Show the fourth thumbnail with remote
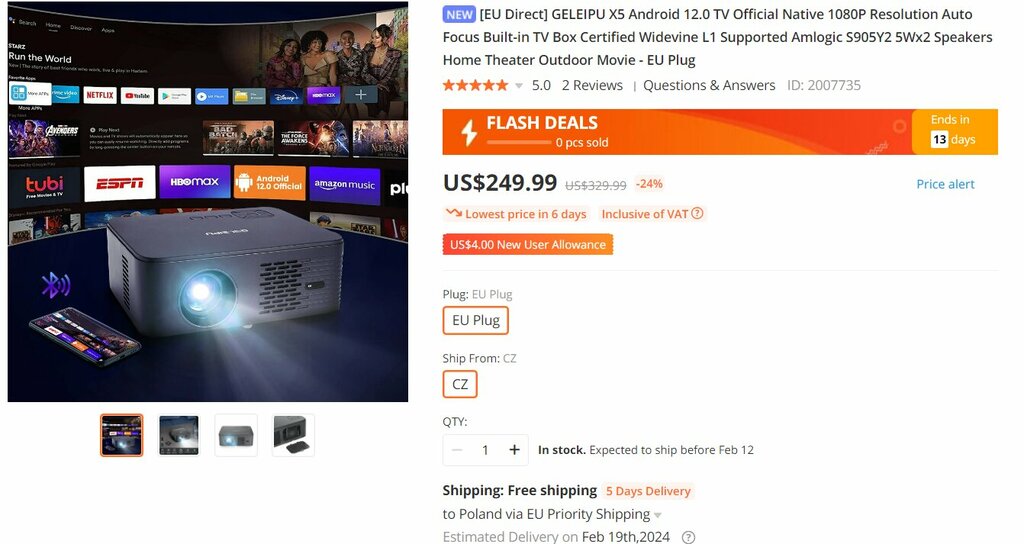 [293, 435]
